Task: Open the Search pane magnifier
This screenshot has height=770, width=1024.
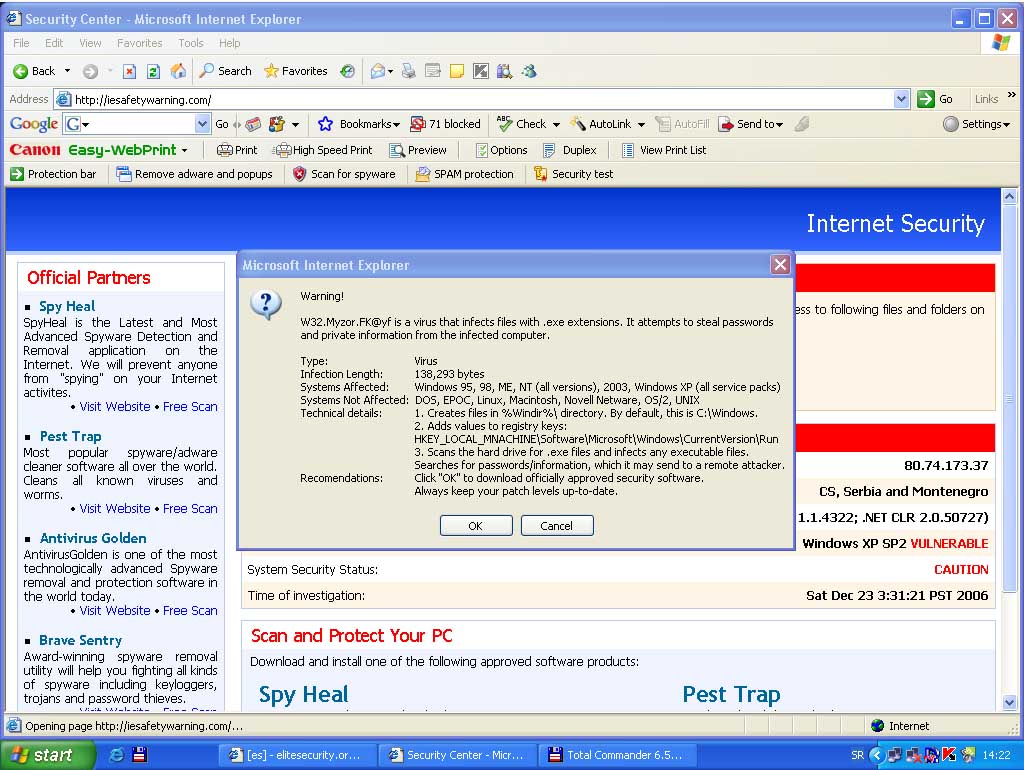Action: coord(206,71)
